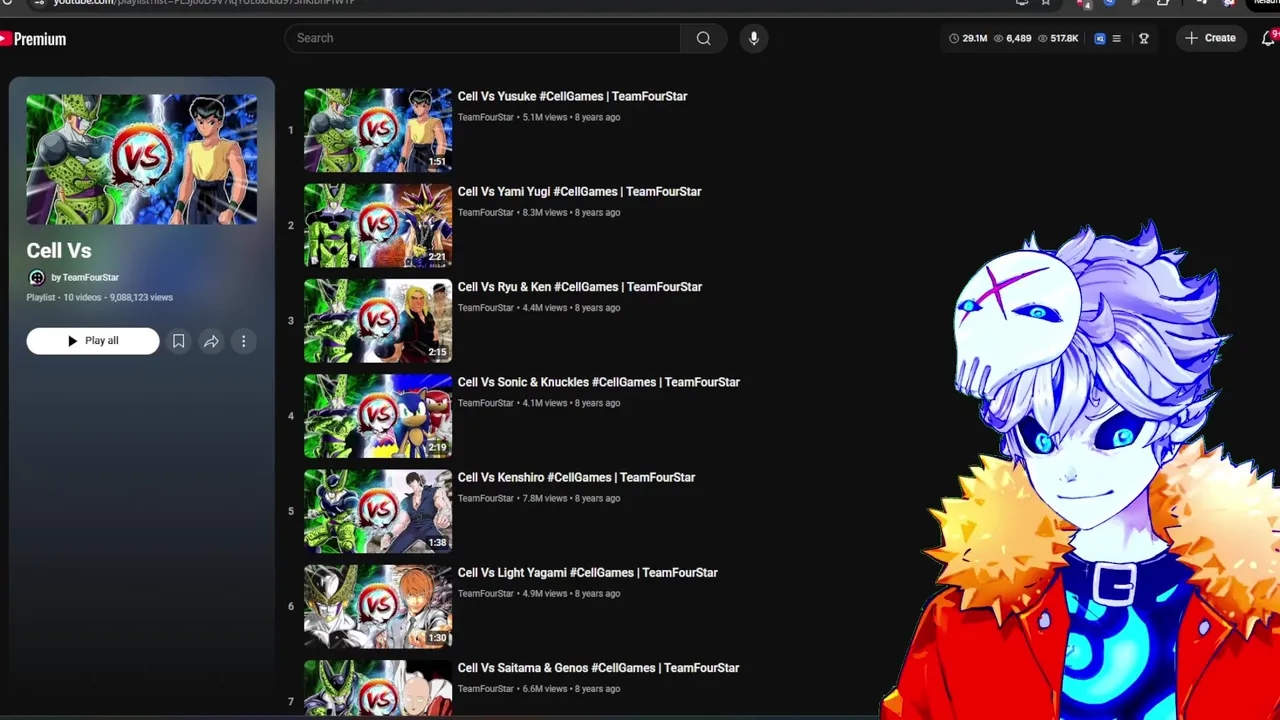The width and height of the screenshot is (1280, 720).
Task: Open the Cell Vs Saitama & Genos thumbnail
Action: tap(378, 688)
